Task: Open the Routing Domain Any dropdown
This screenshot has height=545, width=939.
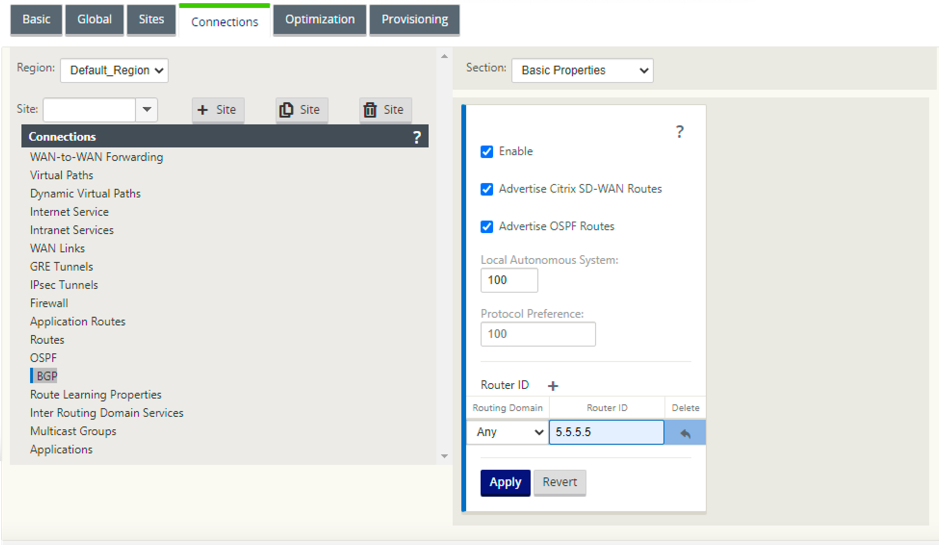Action: [508, 432]
